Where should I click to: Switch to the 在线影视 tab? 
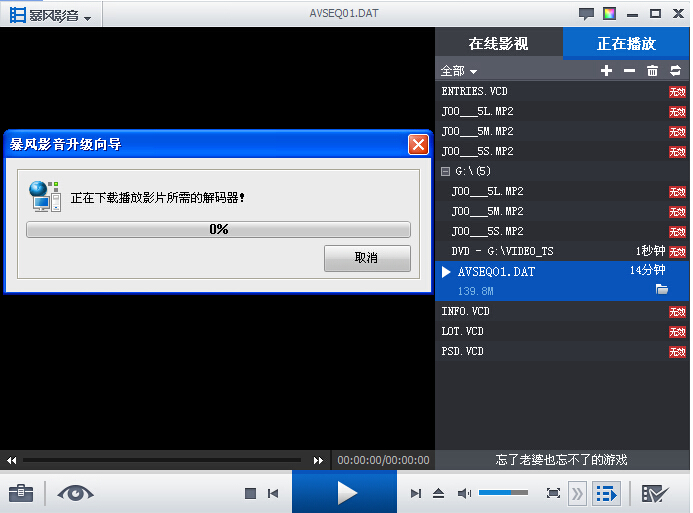pos(498,43)
